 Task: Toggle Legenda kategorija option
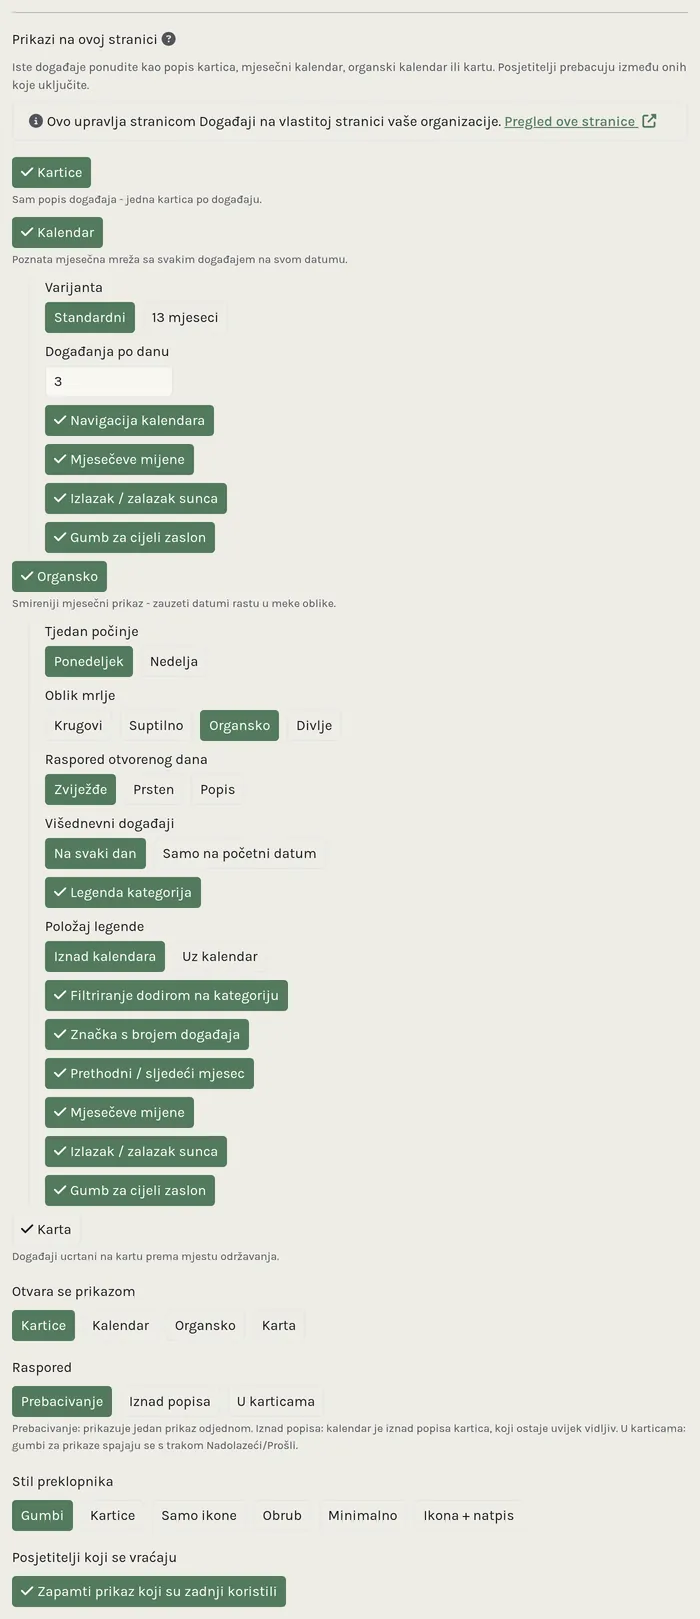(123, 892)
